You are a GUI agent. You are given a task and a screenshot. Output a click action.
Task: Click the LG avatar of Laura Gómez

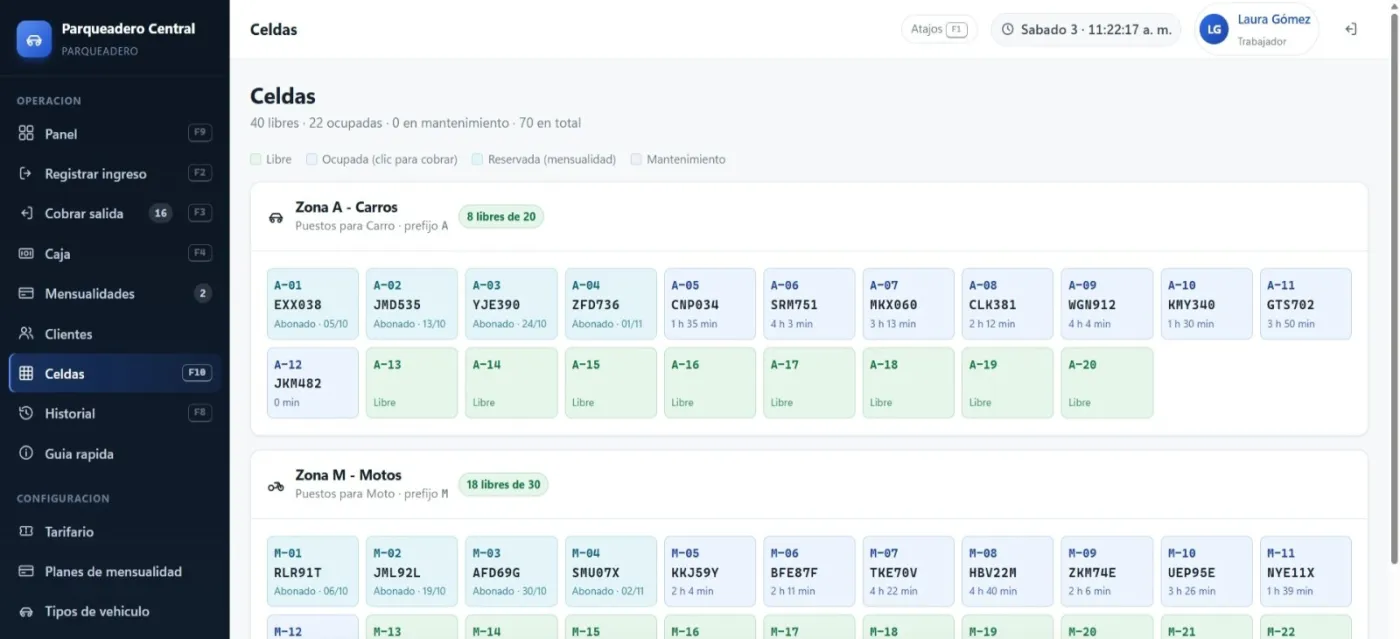click(1214, 30)
